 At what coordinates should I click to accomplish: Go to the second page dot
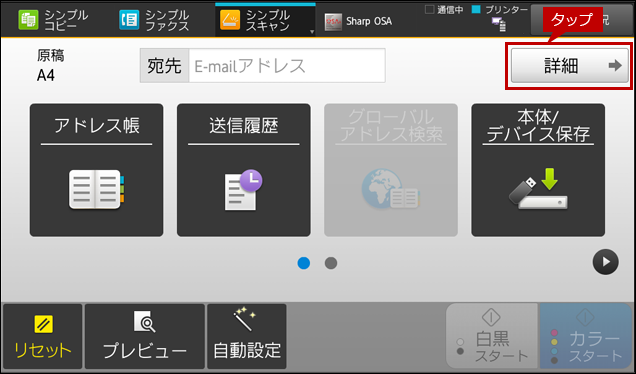point(331,263)
